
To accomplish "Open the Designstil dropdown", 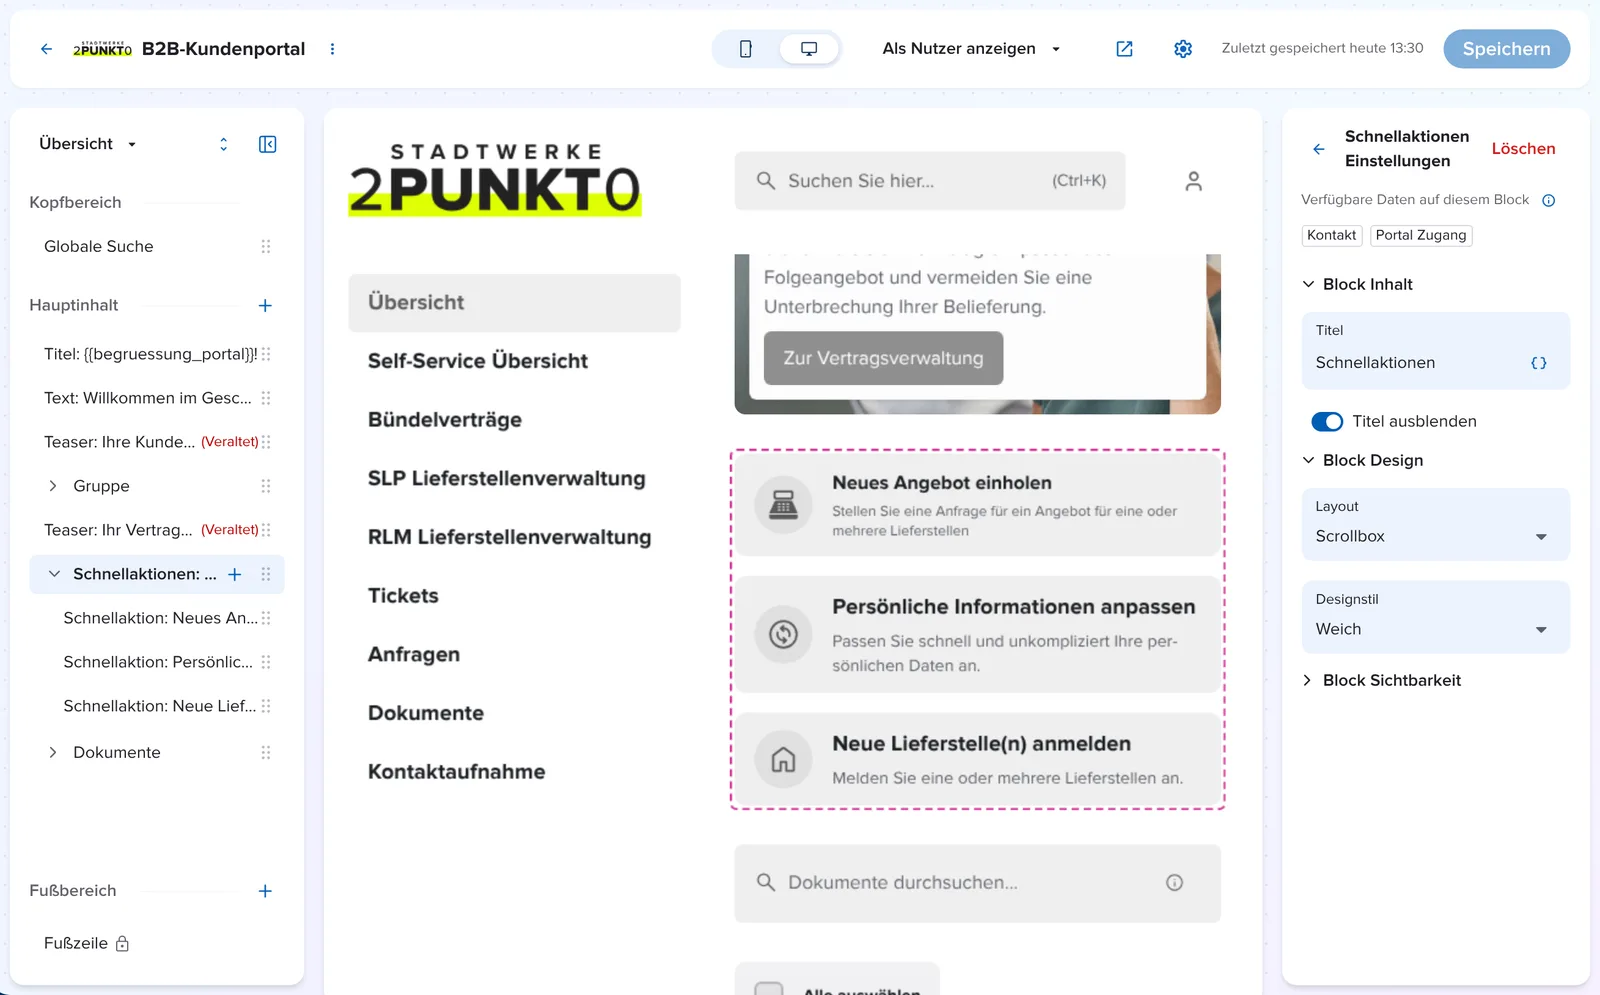I will click(1435, 618).
